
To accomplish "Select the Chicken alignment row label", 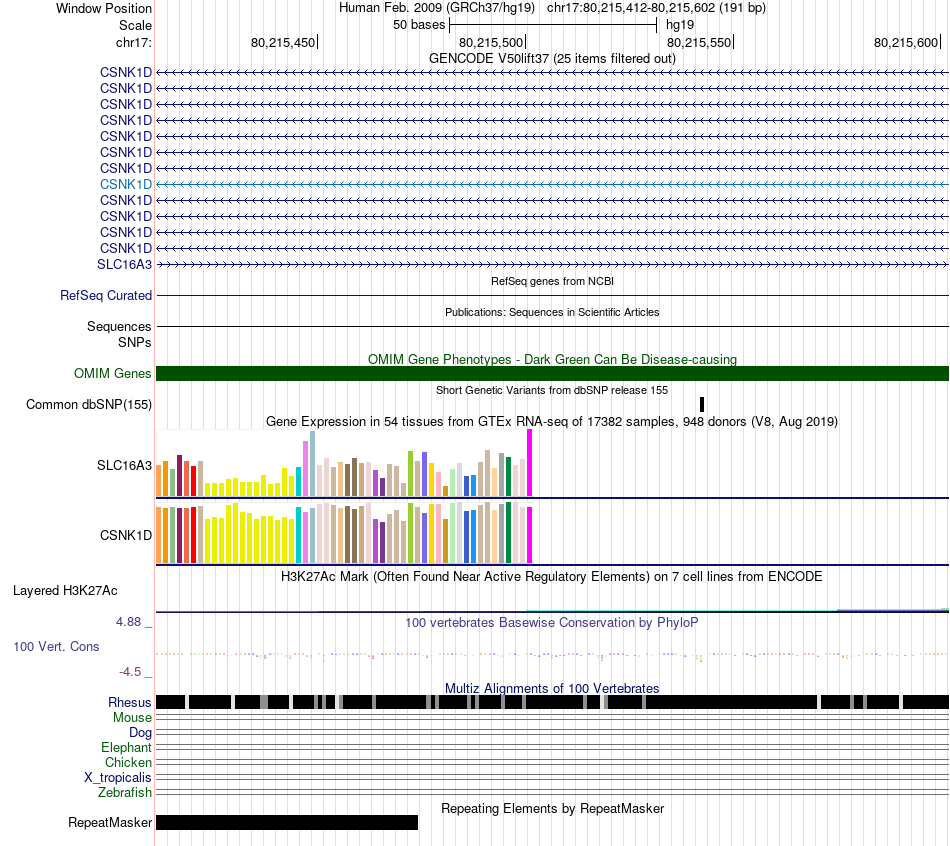I will click(128, 762).
